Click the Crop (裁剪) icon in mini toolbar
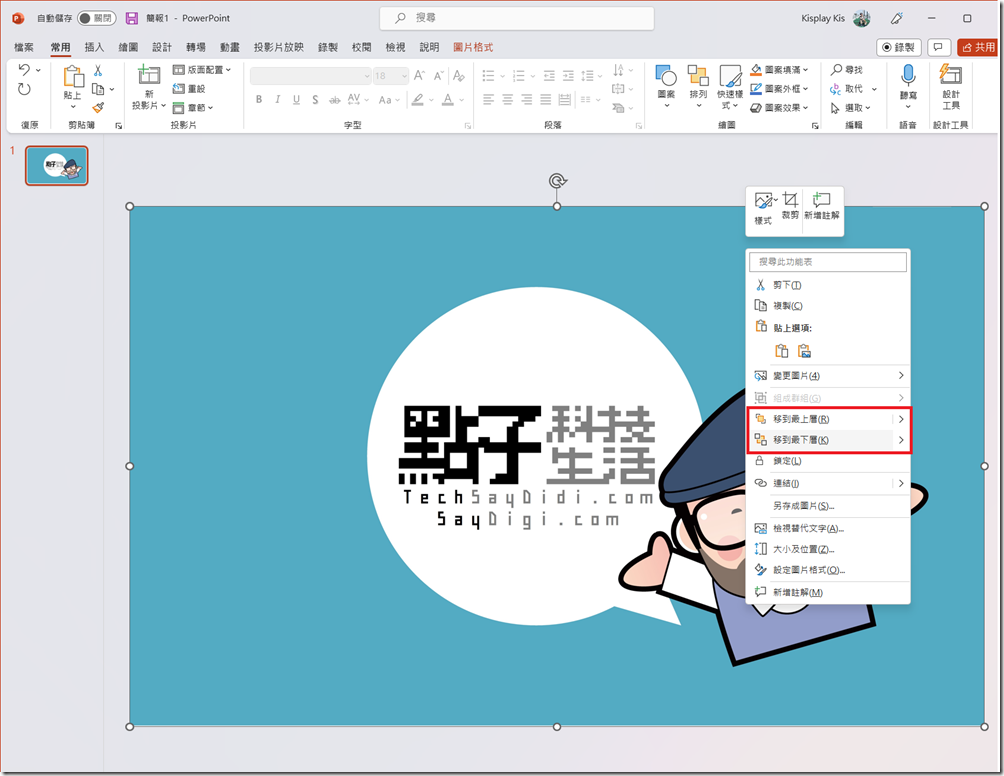Screen dimensions: 1004x776 pos(790,201)
